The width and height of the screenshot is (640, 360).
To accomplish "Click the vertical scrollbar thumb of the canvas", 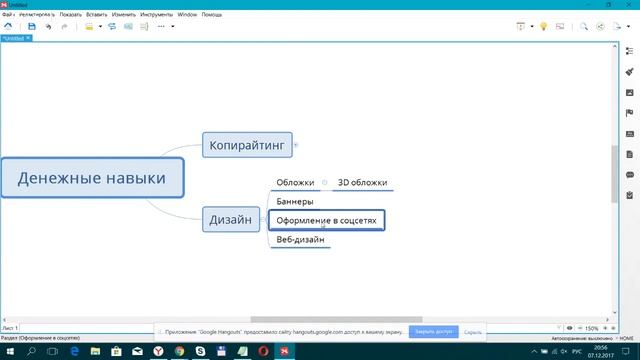I will click(614, 174).
